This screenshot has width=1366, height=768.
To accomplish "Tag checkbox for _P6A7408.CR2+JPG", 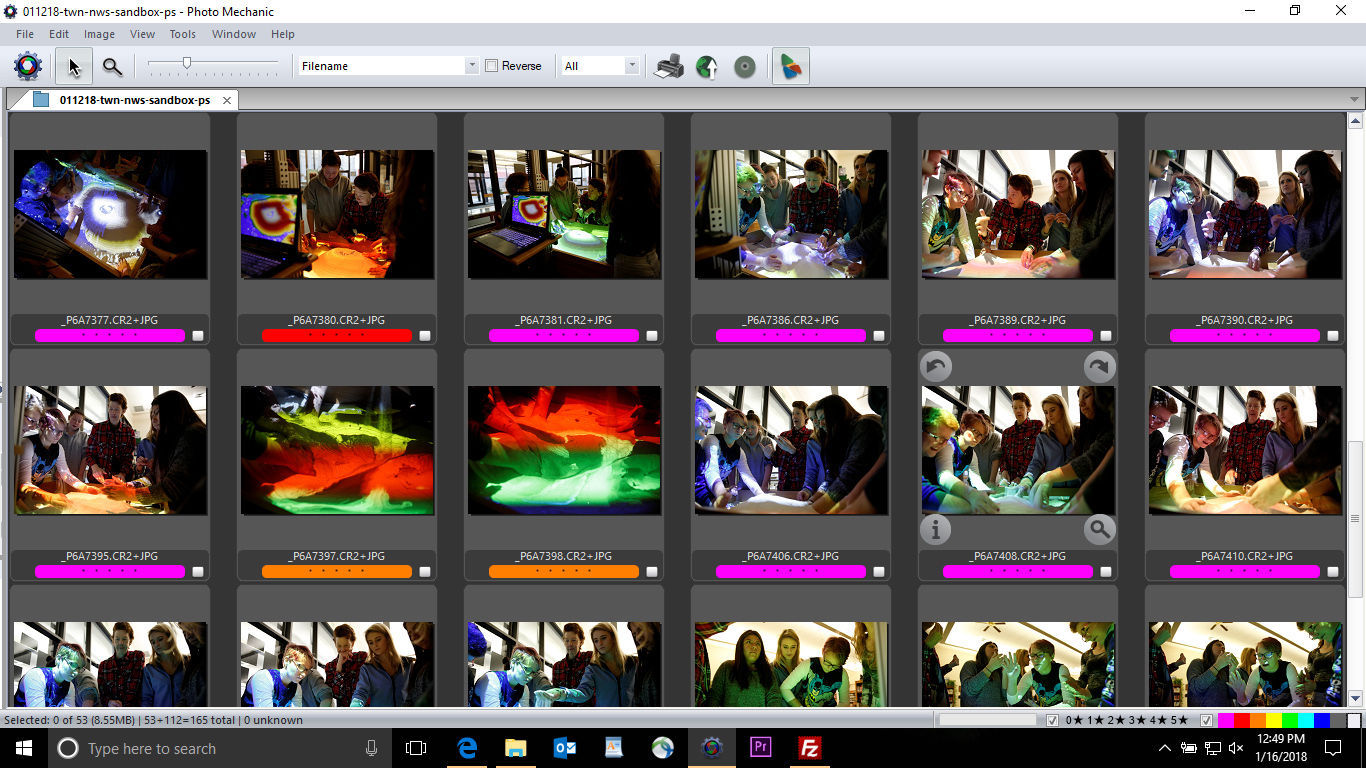I will click(1106, 572).
